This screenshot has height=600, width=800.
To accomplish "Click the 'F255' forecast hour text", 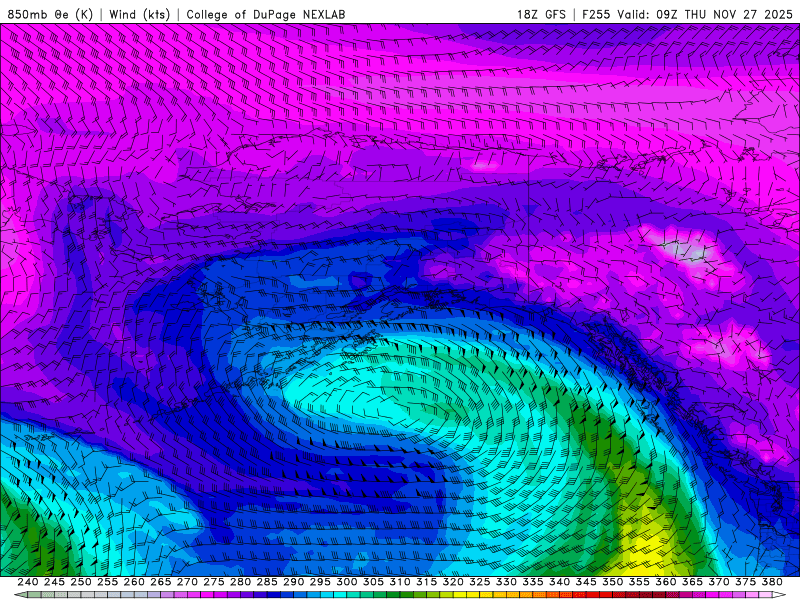I will (596, 14).
